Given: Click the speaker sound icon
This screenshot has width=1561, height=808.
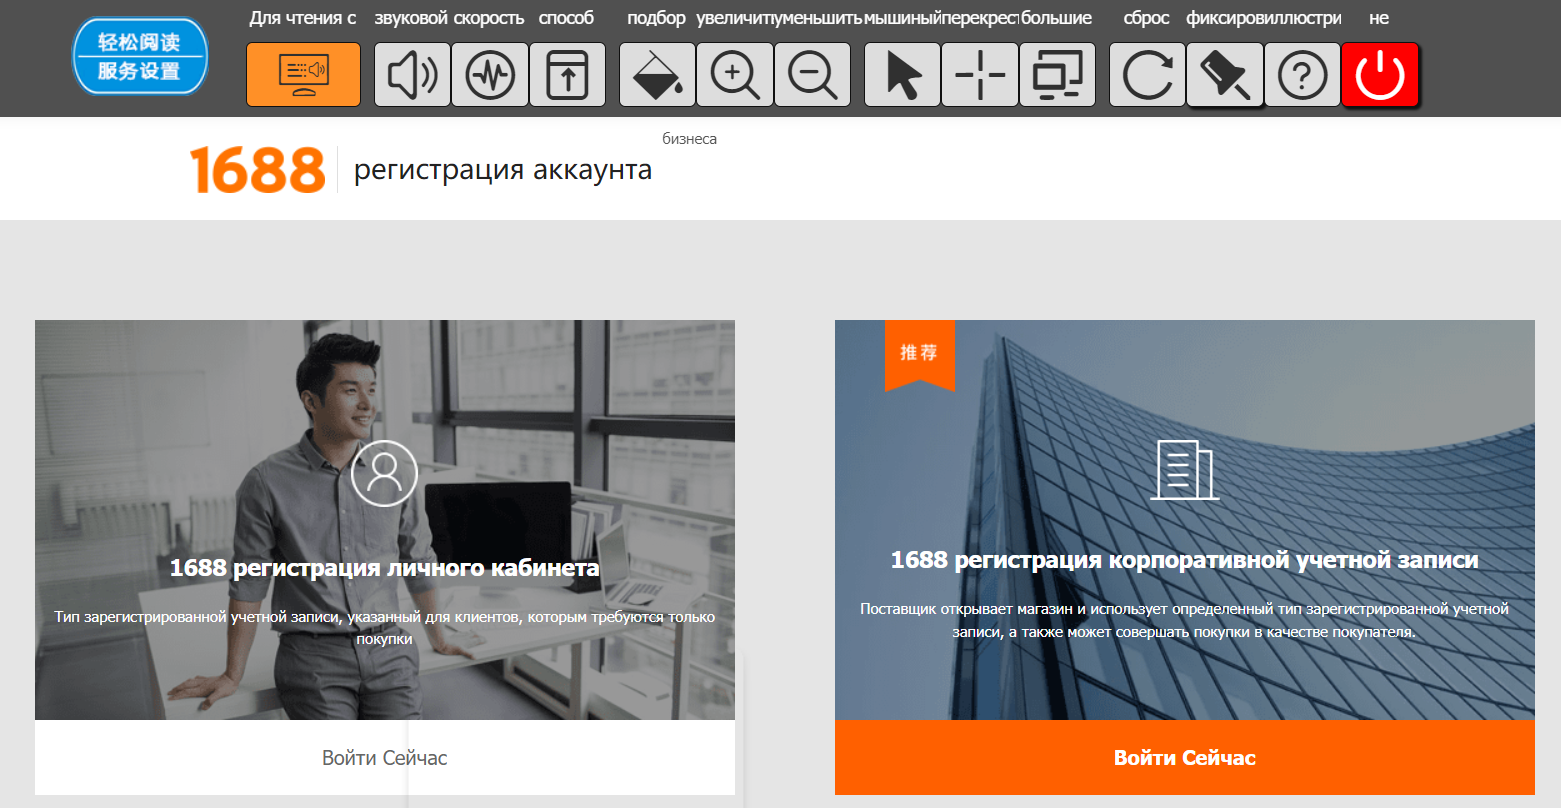Looking at the screenshot, I should pos(412,74).
